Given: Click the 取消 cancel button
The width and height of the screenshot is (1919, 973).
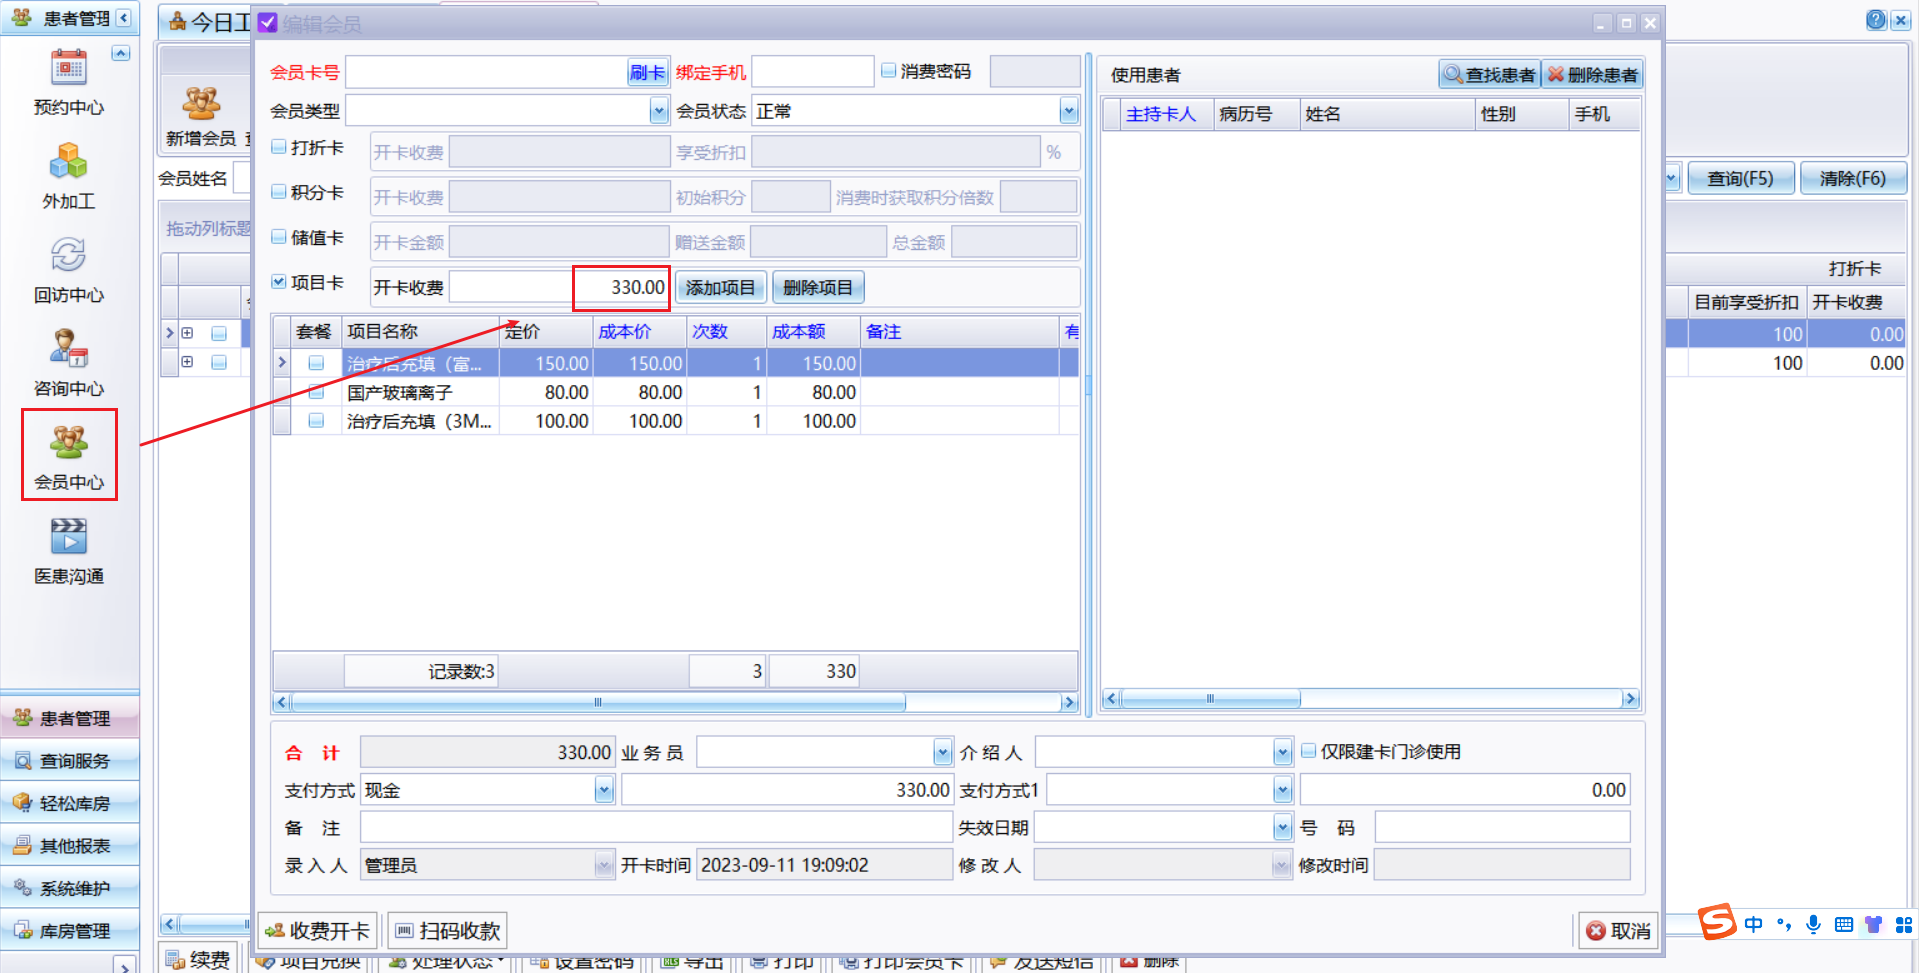Looking at the screenshot, I should point(1618,931).
